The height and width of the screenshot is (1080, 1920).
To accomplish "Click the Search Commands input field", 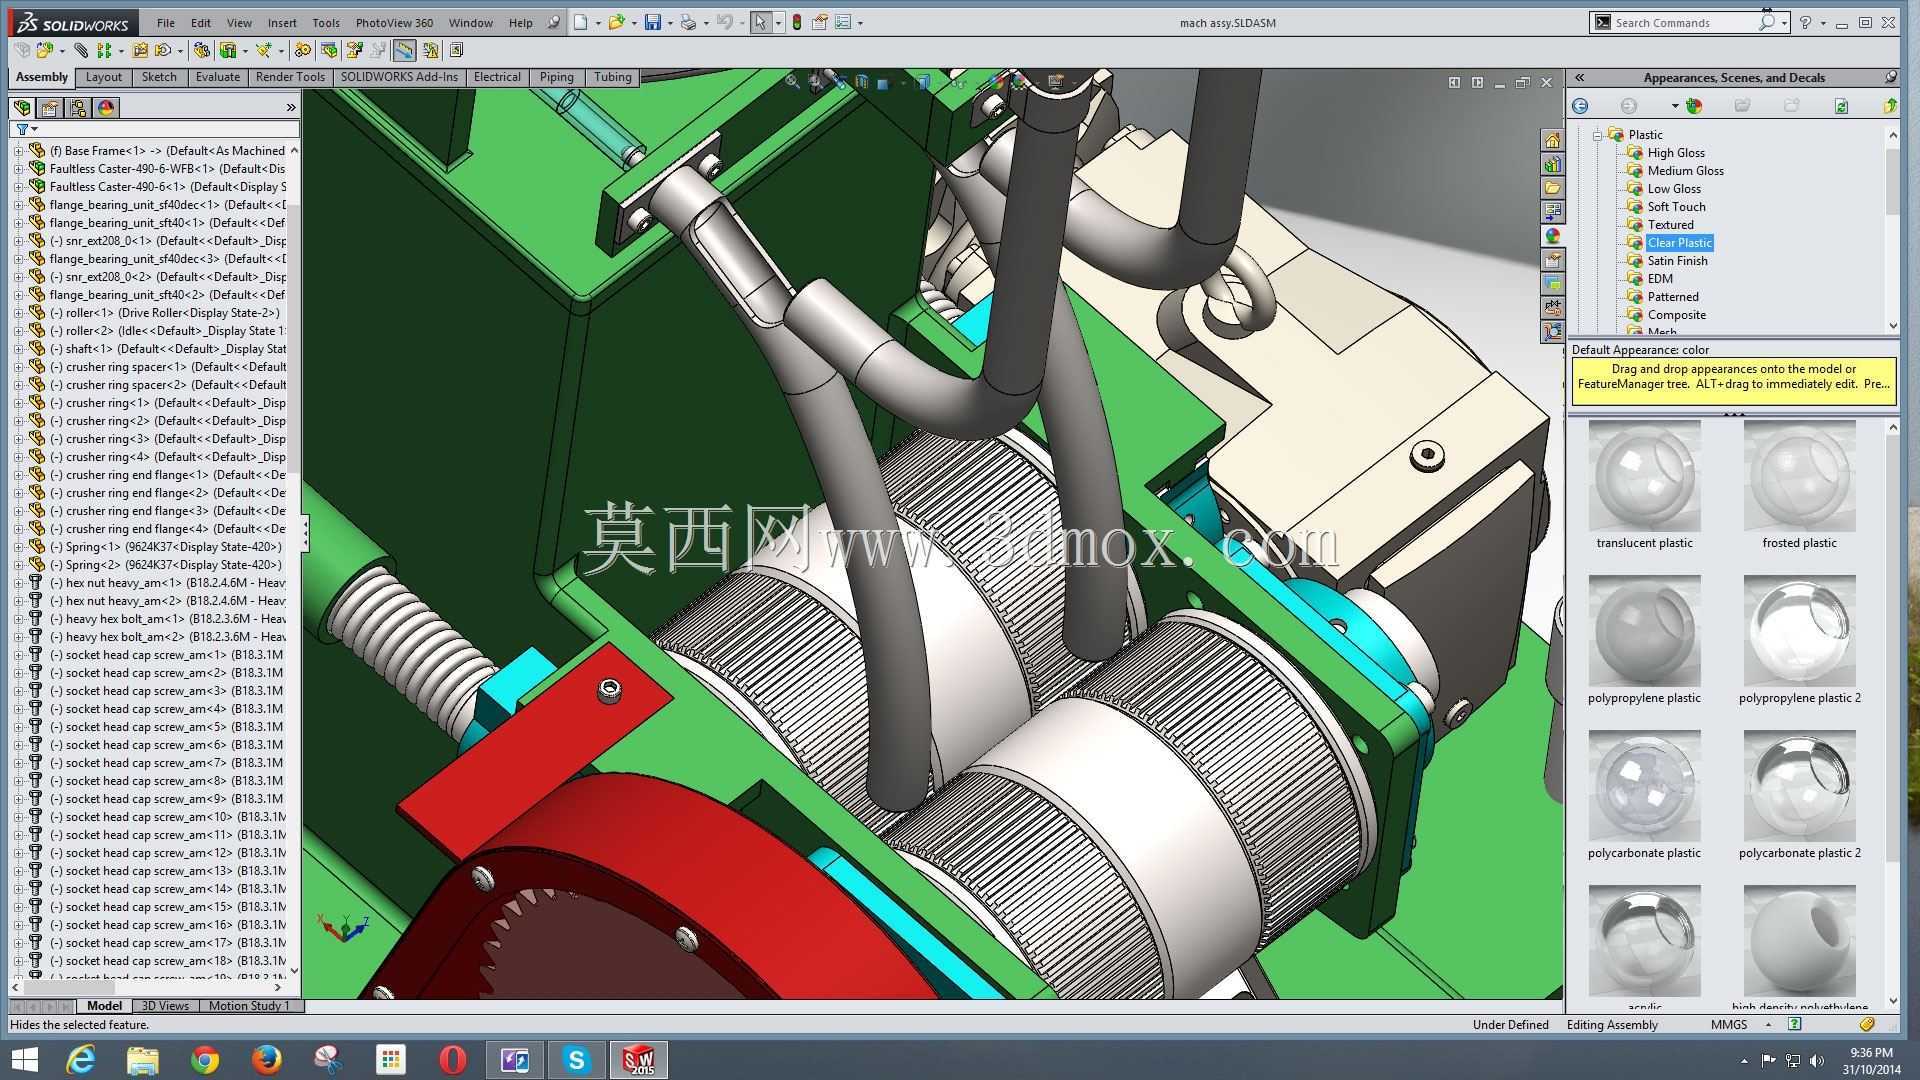I will click(1685, 22).
